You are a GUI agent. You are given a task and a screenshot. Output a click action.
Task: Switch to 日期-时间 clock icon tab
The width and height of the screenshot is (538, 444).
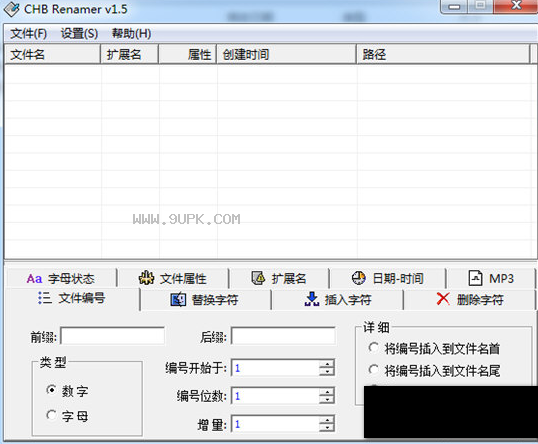(x=387, y=278)
